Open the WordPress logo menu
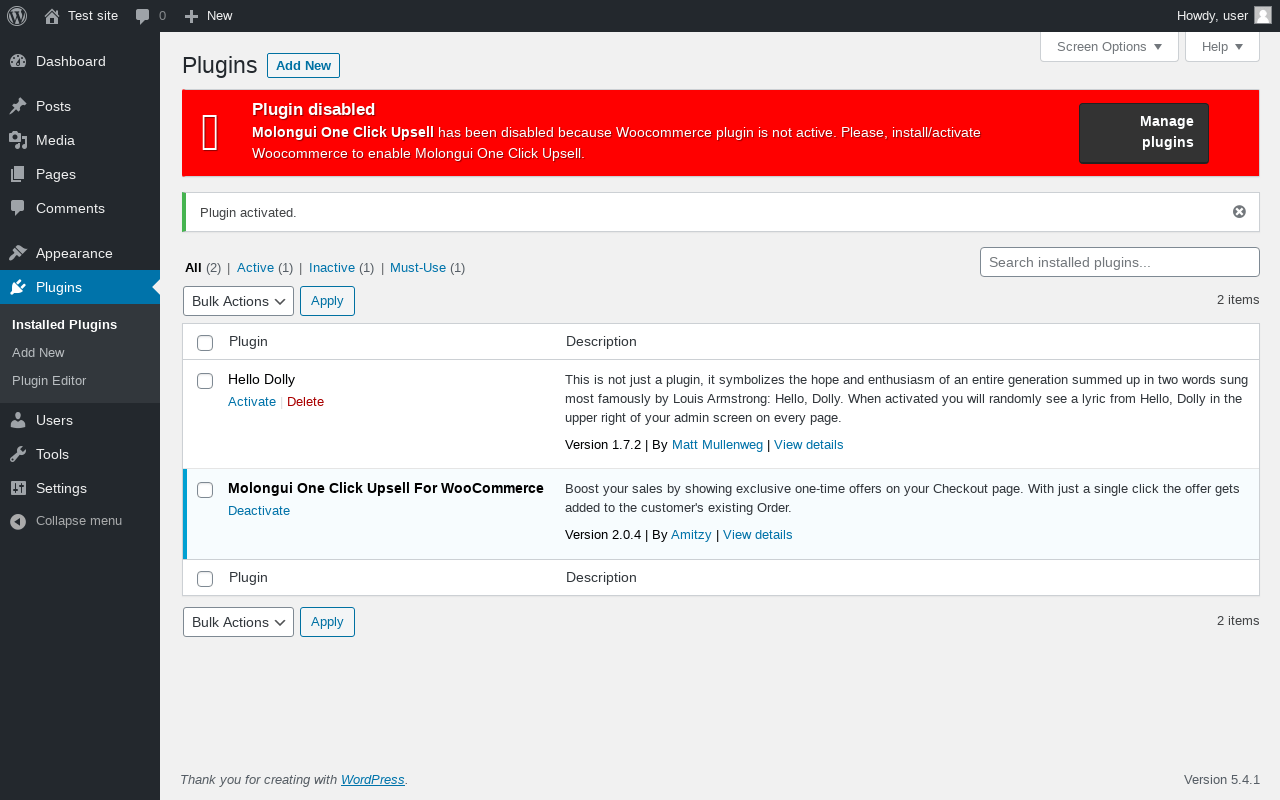The height and width of the screenshot is (800, 1280). (x=17, y=16)
